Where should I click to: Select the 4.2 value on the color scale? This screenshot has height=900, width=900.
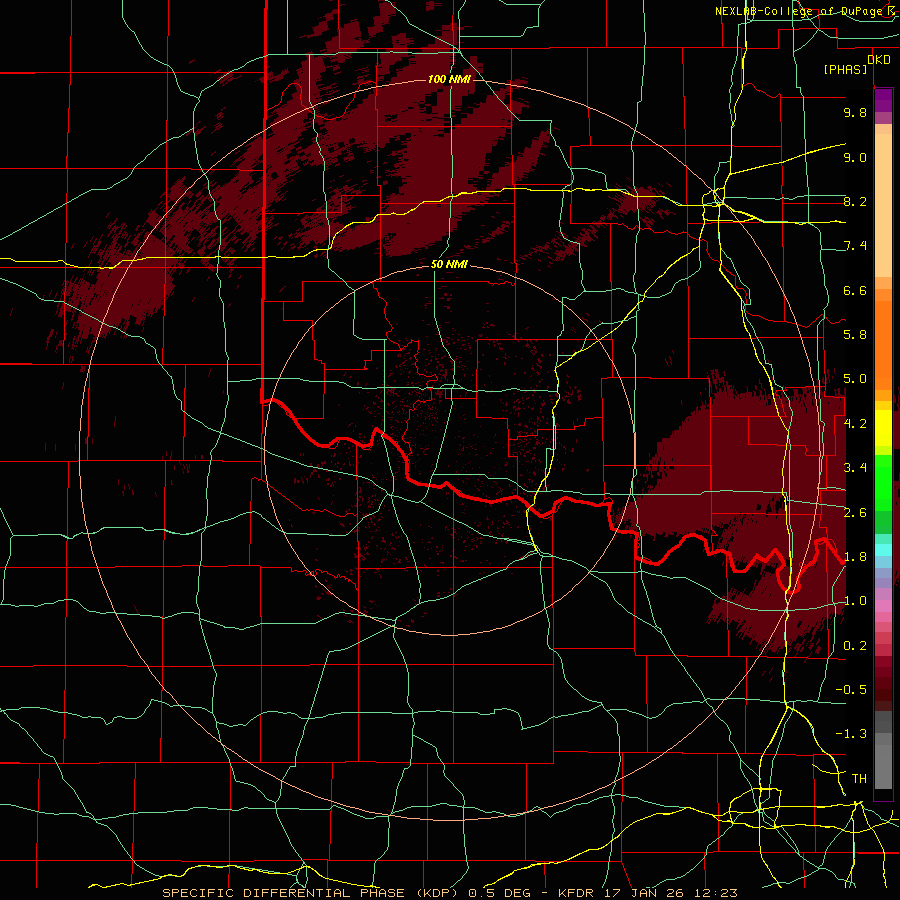click(x=855, y=424)
